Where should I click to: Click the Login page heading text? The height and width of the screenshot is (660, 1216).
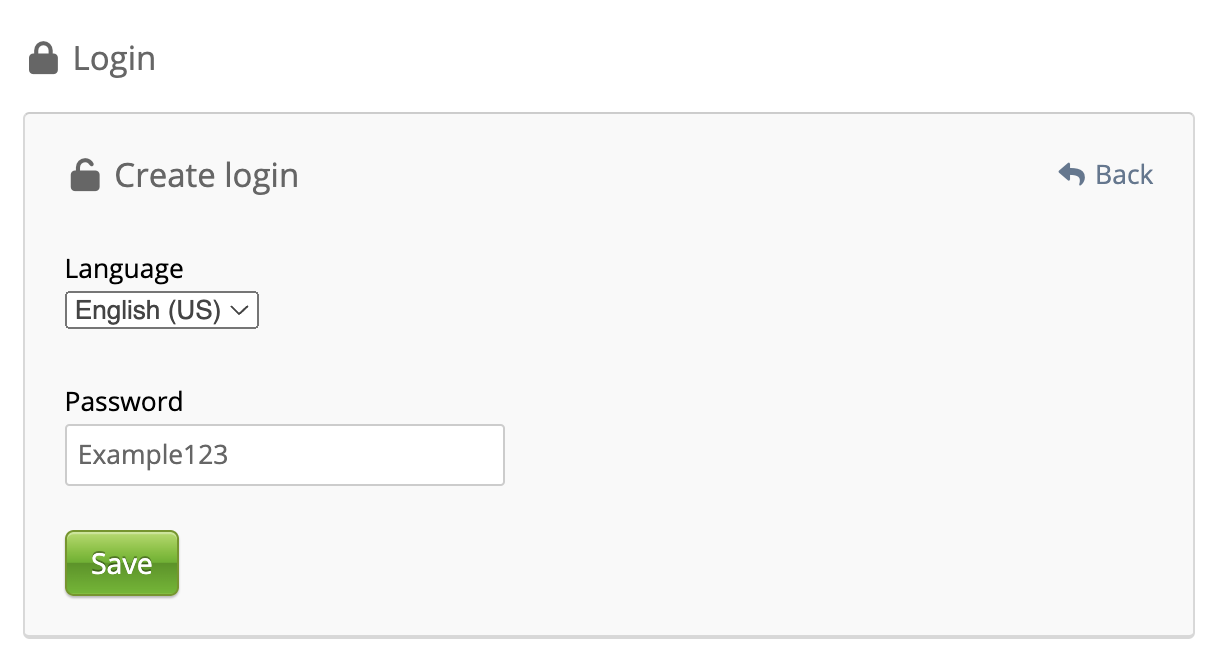tap(114, 59)
